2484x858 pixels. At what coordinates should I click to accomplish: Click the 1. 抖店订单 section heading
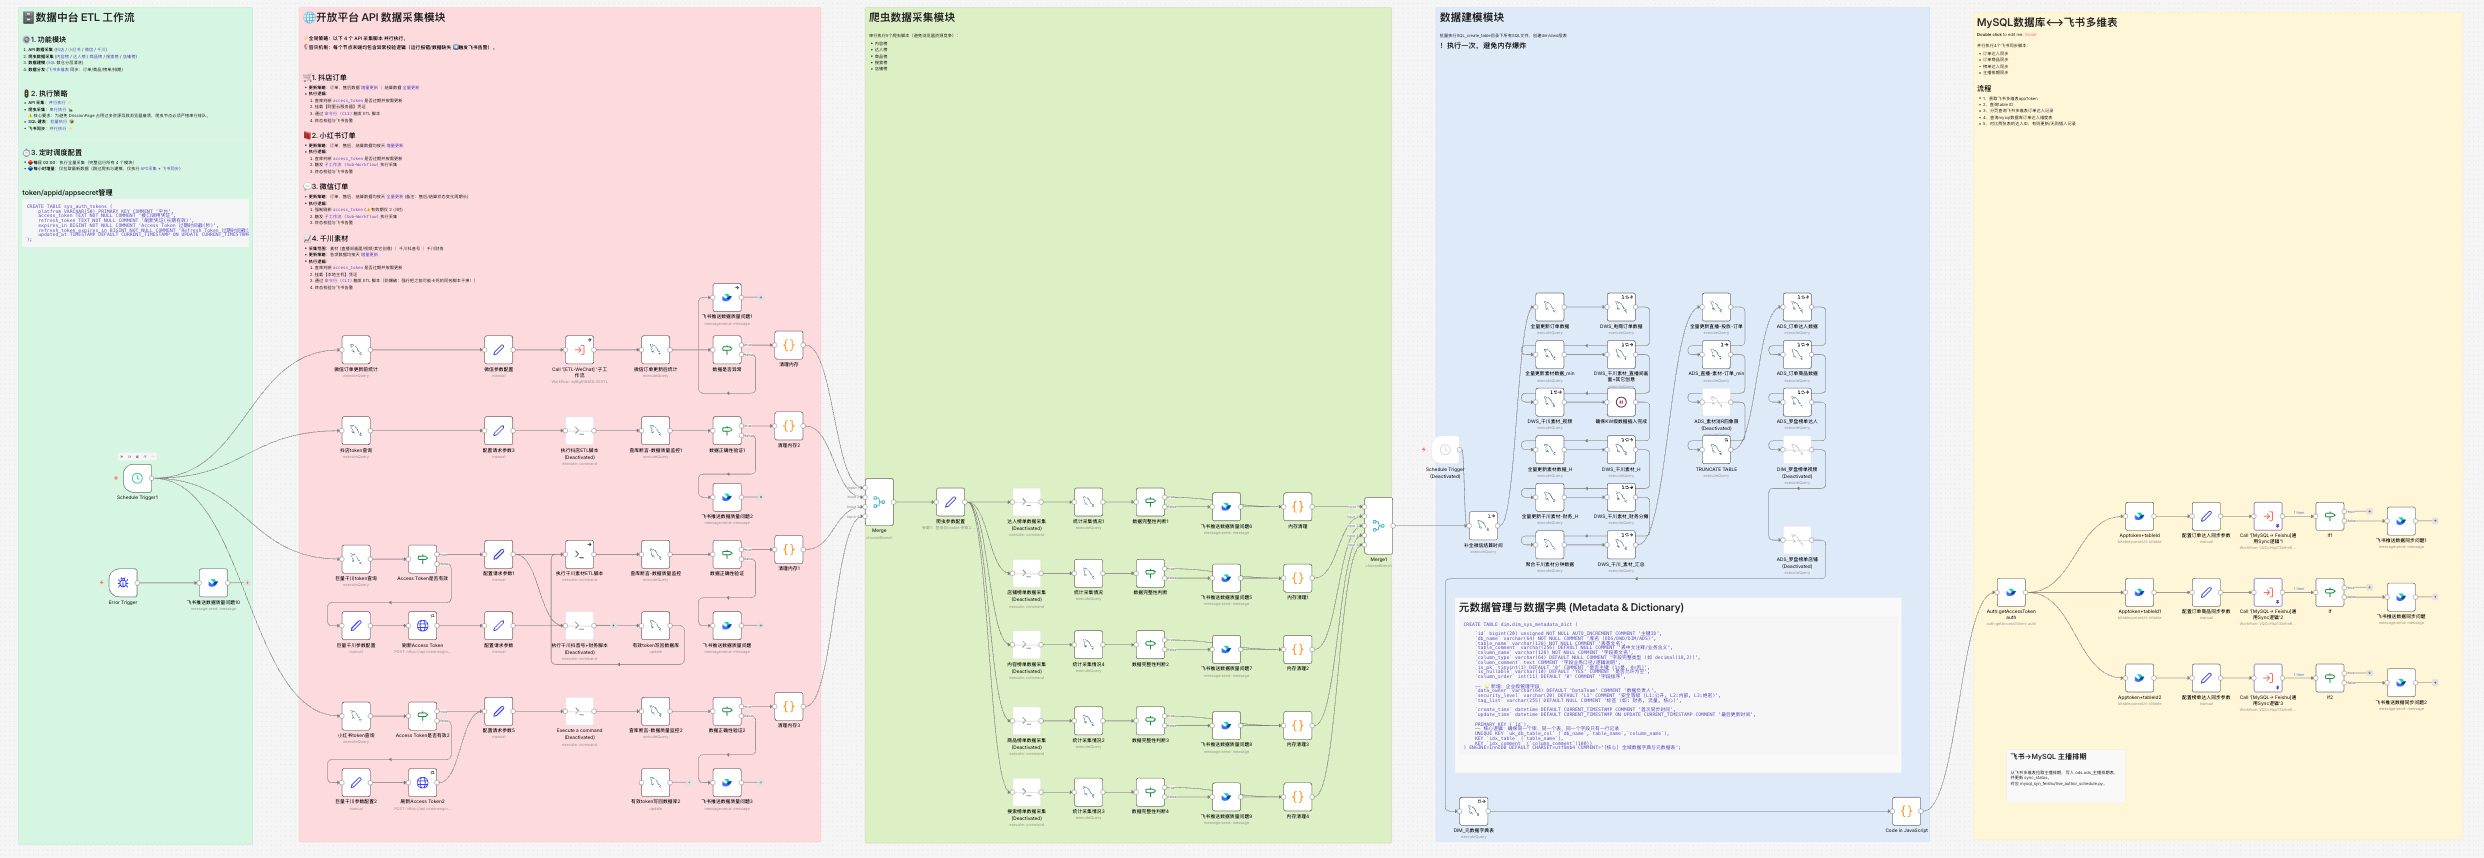click(x=326, y=78)
